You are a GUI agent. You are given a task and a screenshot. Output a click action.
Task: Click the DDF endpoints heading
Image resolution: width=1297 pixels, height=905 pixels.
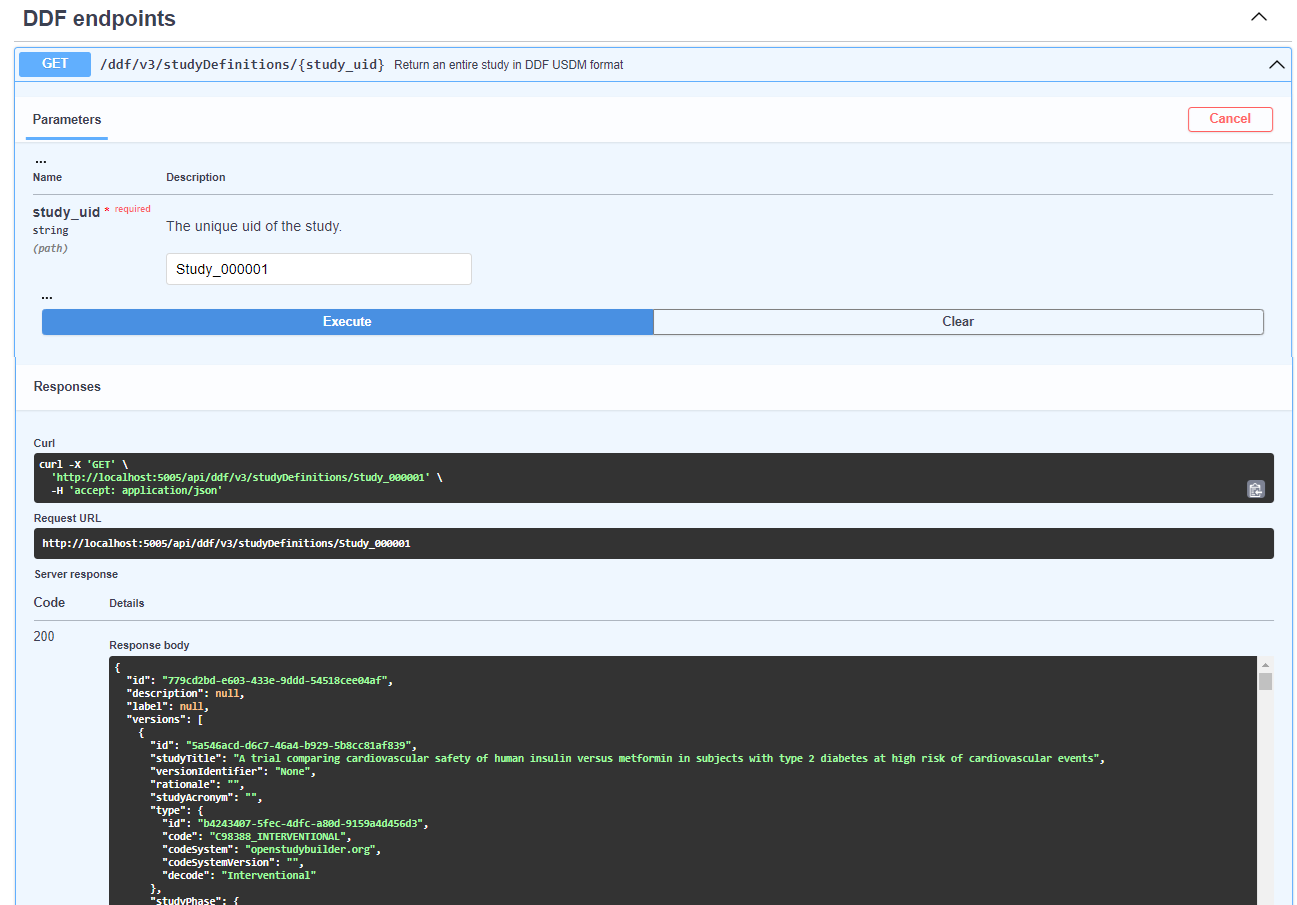pos(99,18)
